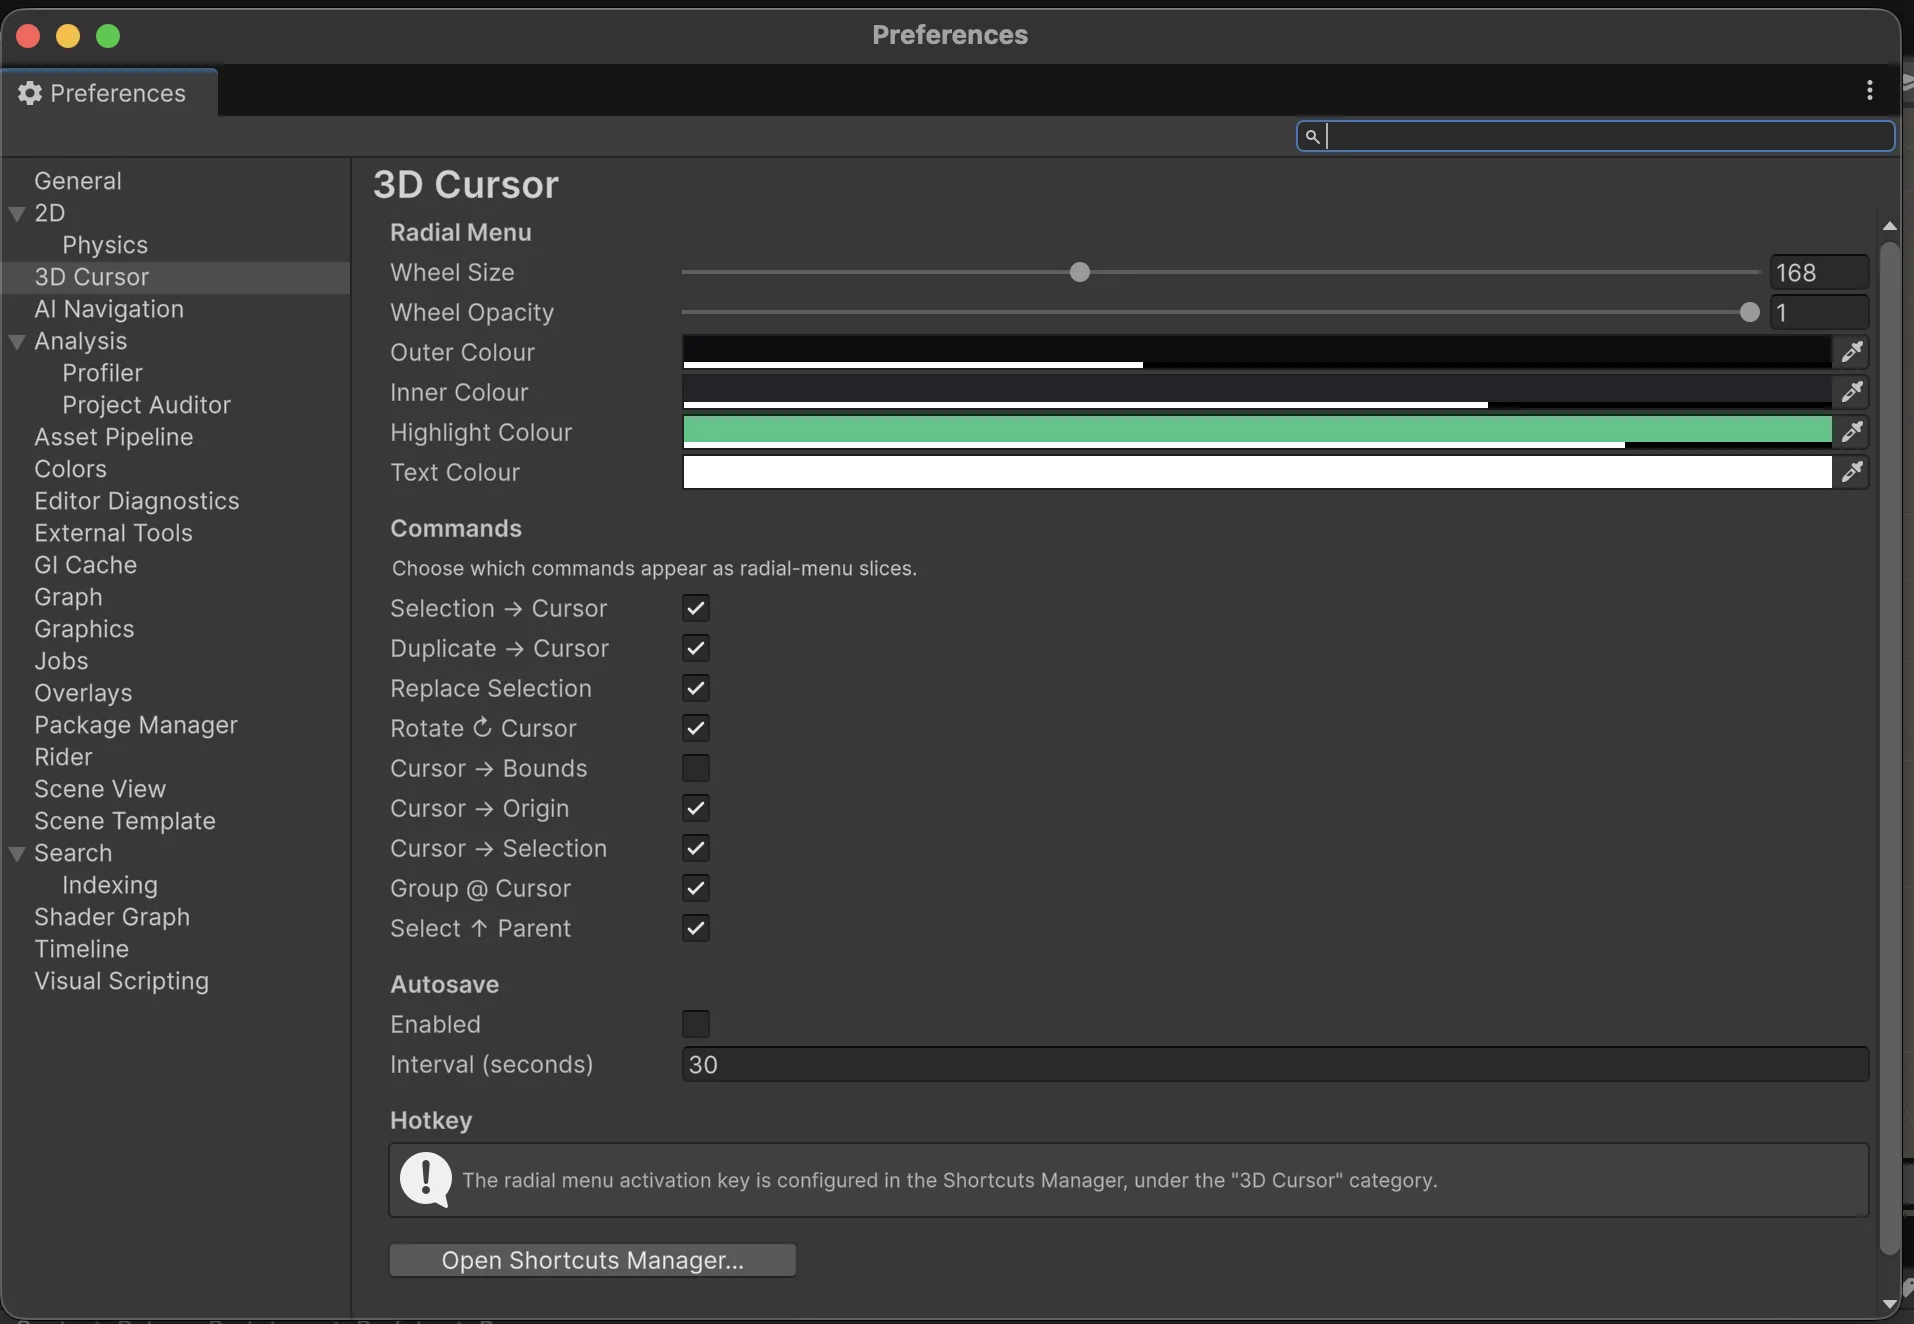Open the green Highlight Colour swatch
The width and height of the screenshot is (1914, 1324).
click(1257, 432)
